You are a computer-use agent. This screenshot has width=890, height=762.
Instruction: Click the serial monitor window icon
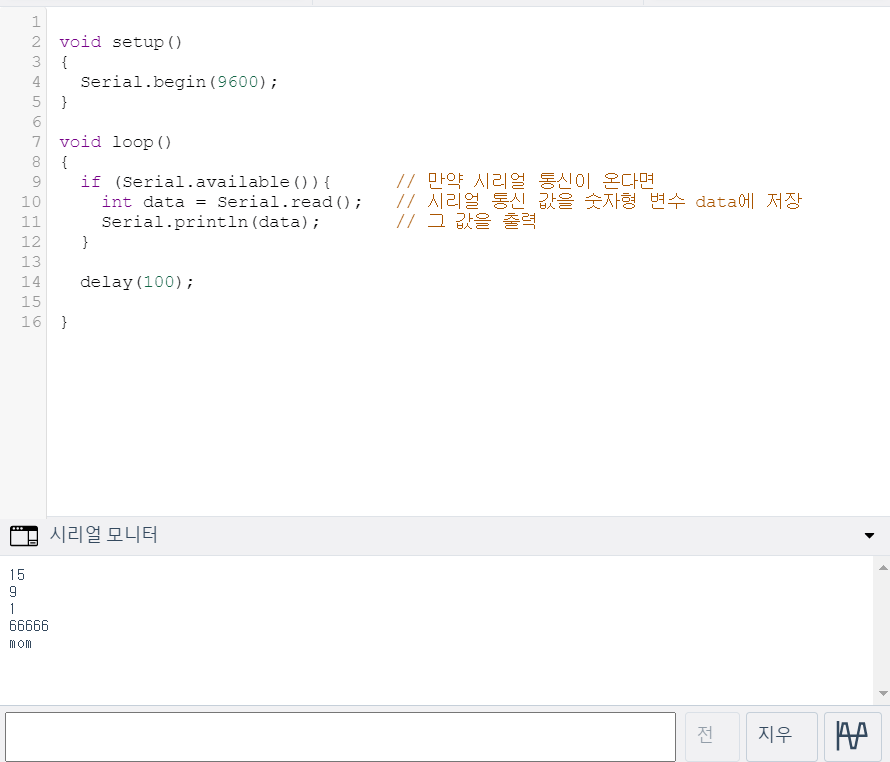(24, 535)
